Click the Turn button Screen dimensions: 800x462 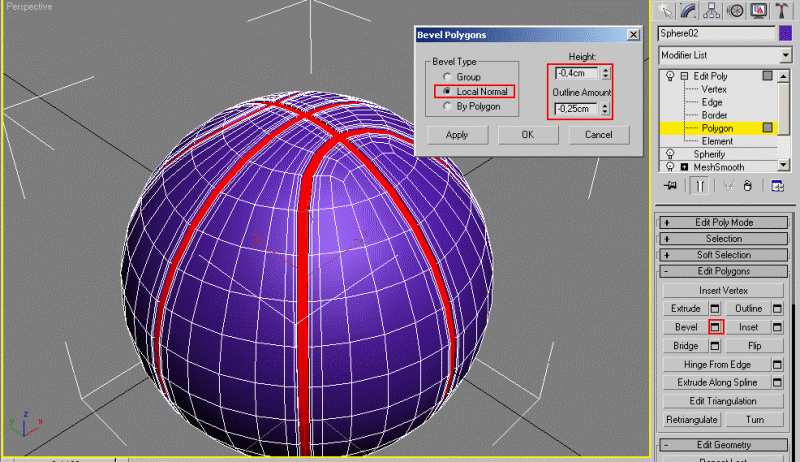coord(754,420)
